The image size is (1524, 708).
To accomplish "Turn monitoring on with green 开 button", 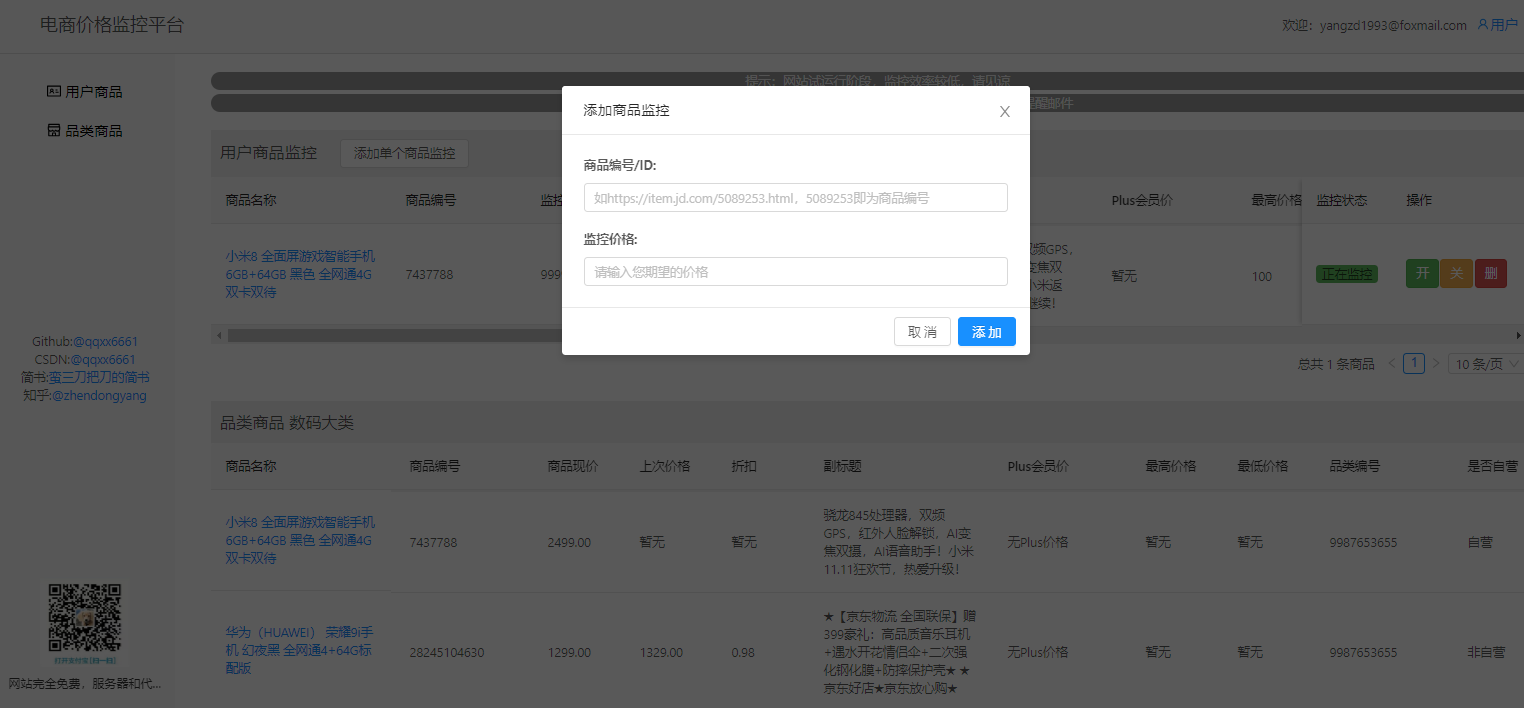I will pyautogui.click(x=1422, y=274).
